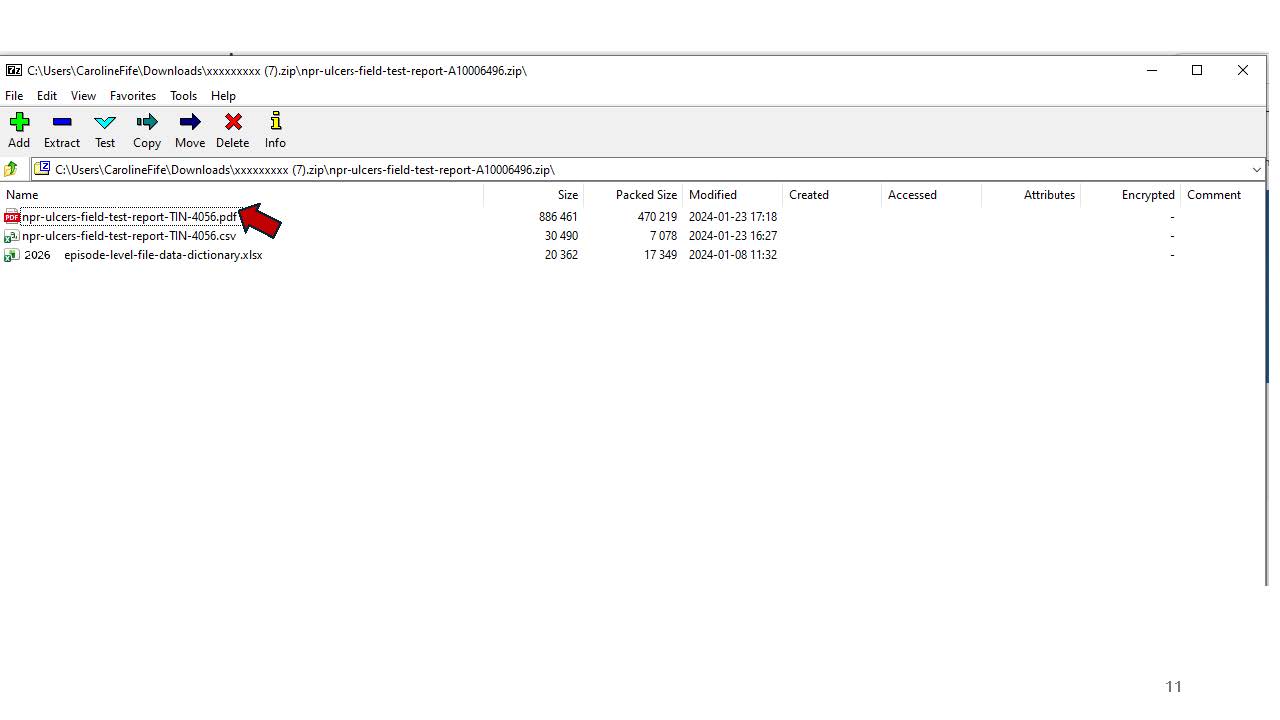Screen dimensions: 1280x720
Task: Sort files by Modified column
Action: click(712, 195)
